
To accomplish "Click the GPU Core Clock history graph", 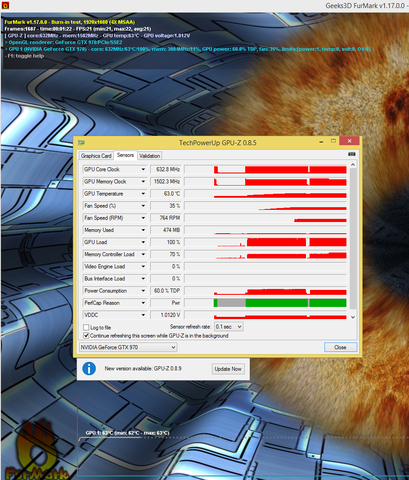I will click(x=265, y=169).
